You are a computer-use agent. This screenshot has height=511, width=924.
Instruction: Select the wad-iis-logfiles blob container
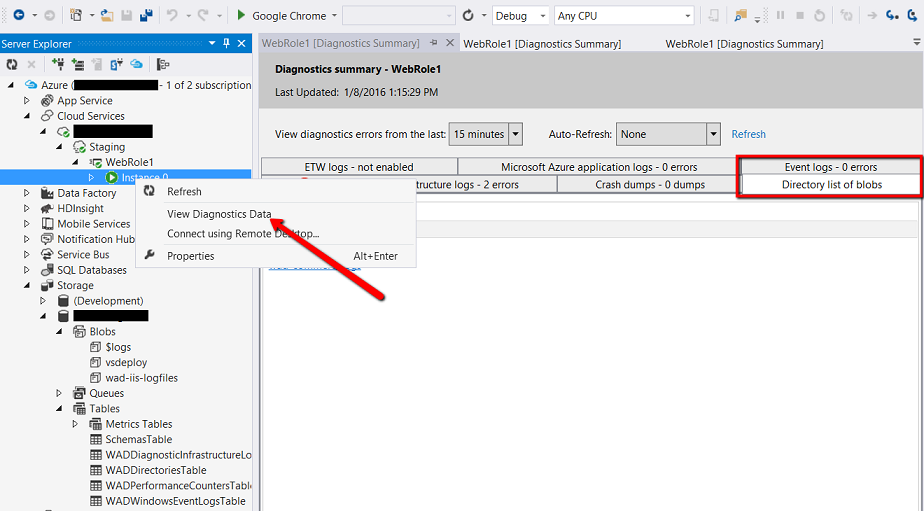(141, 378)
